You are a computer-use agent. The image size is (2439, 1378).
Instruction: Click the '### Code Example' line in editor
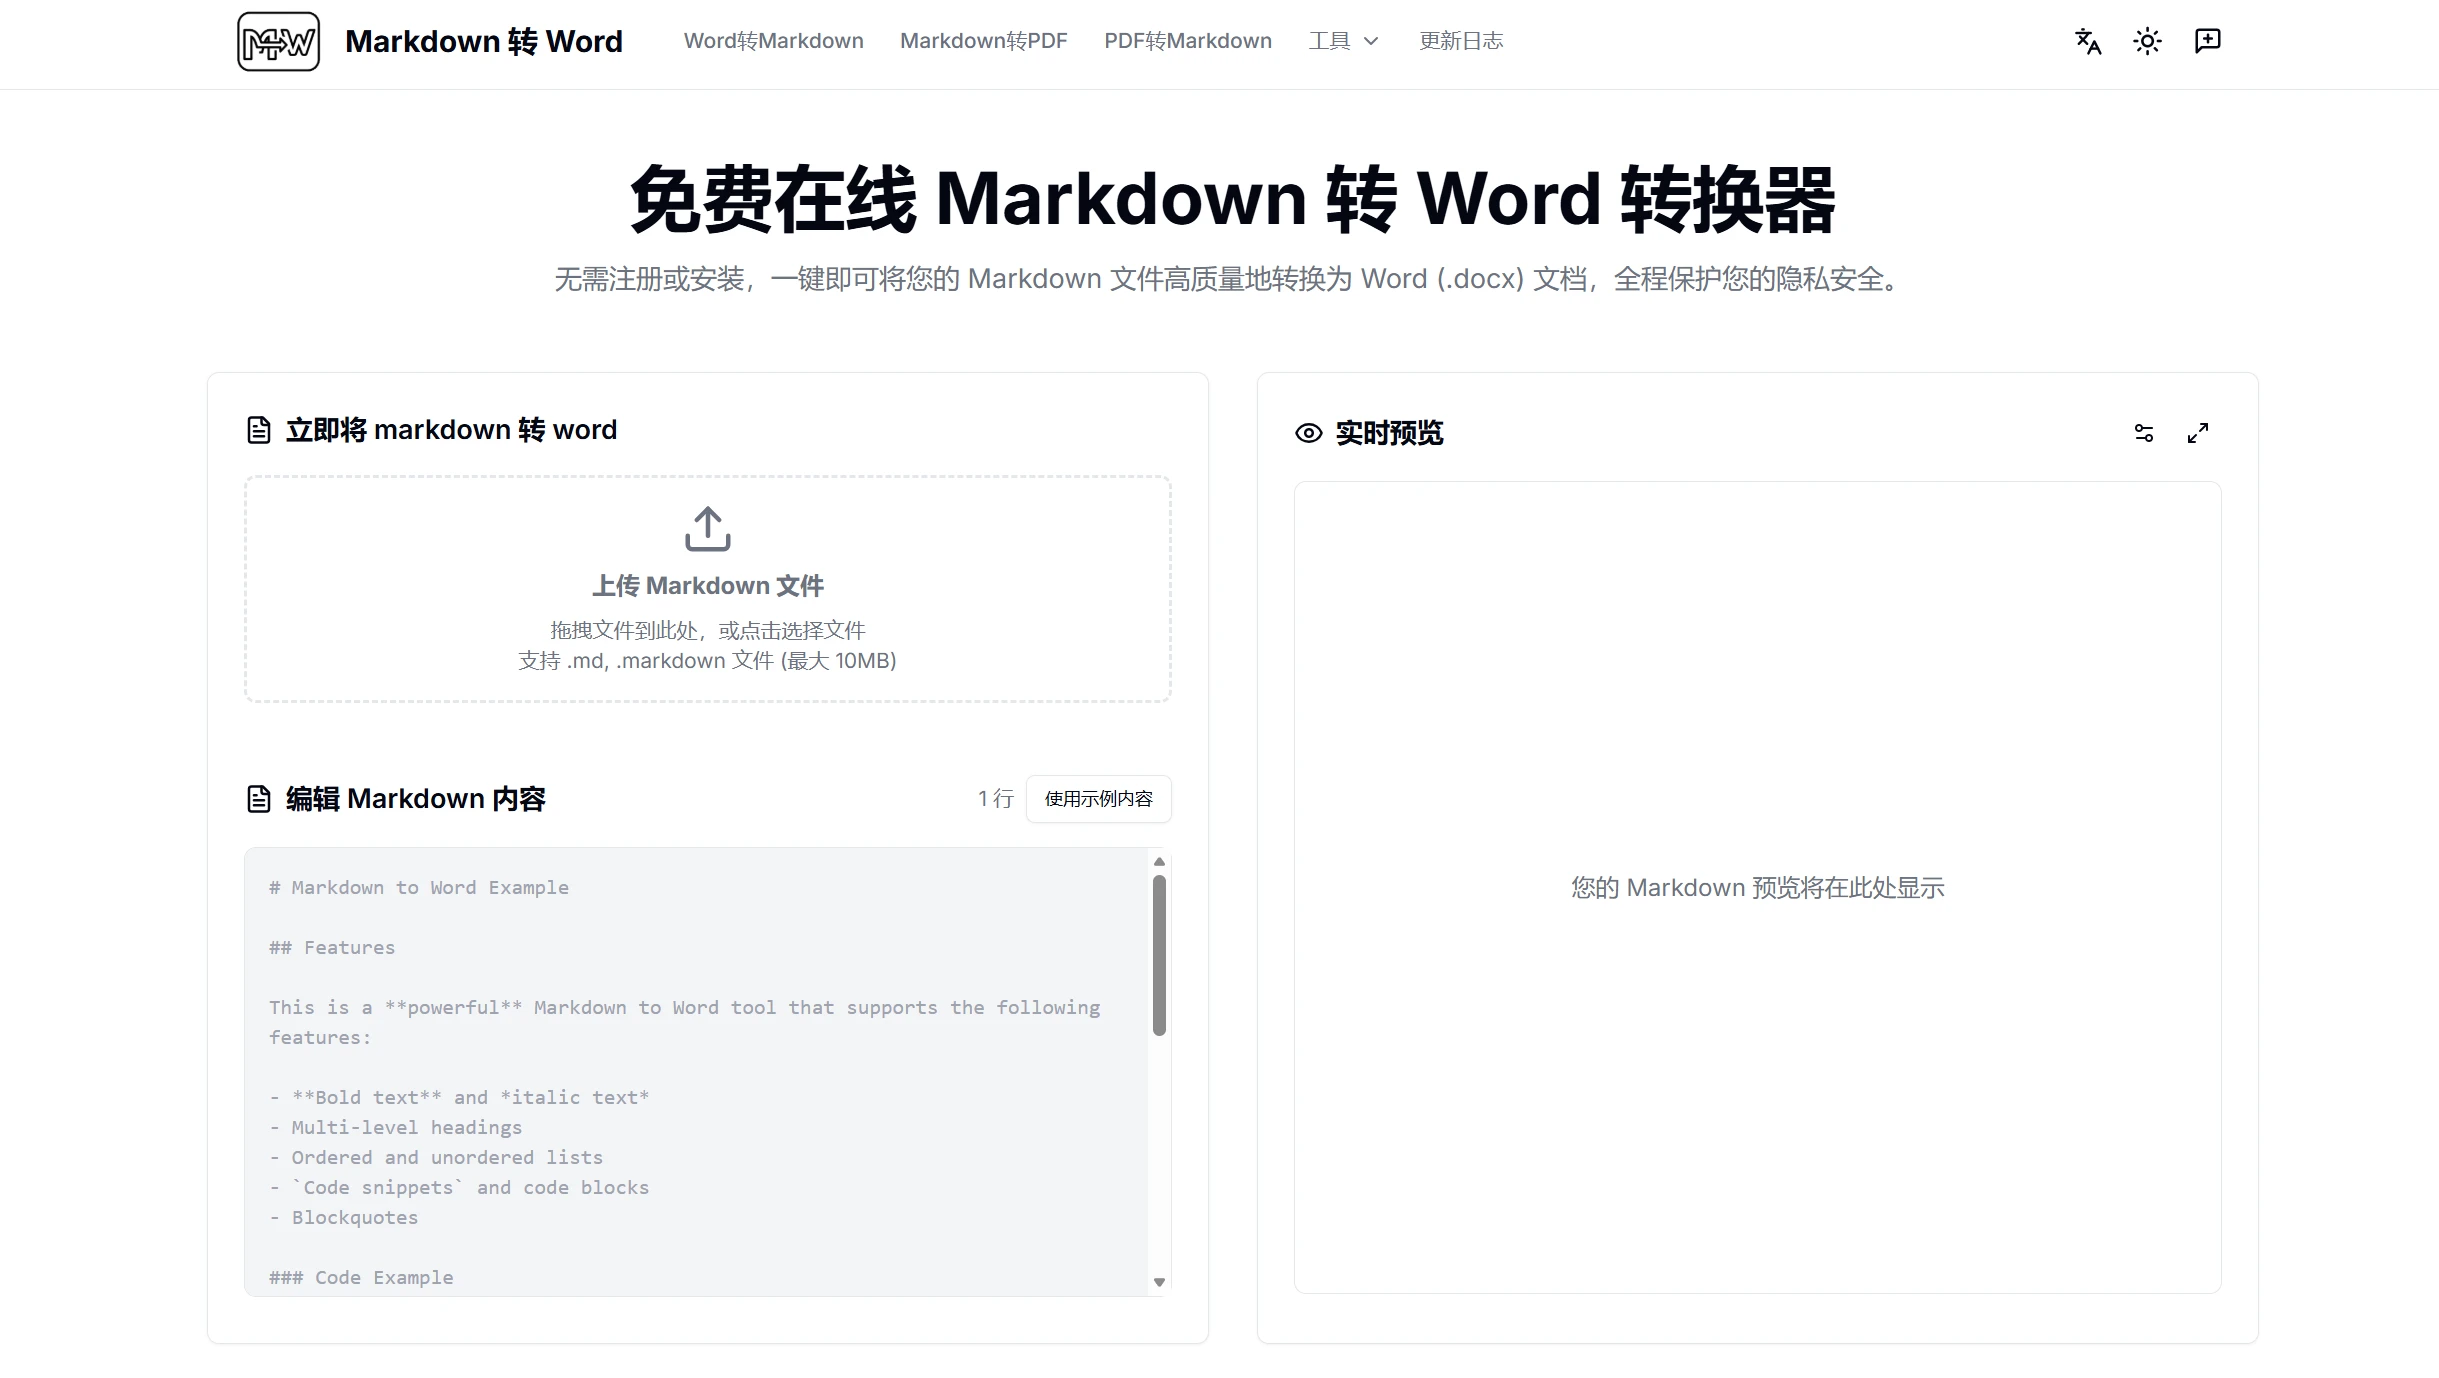[361, 1278]
